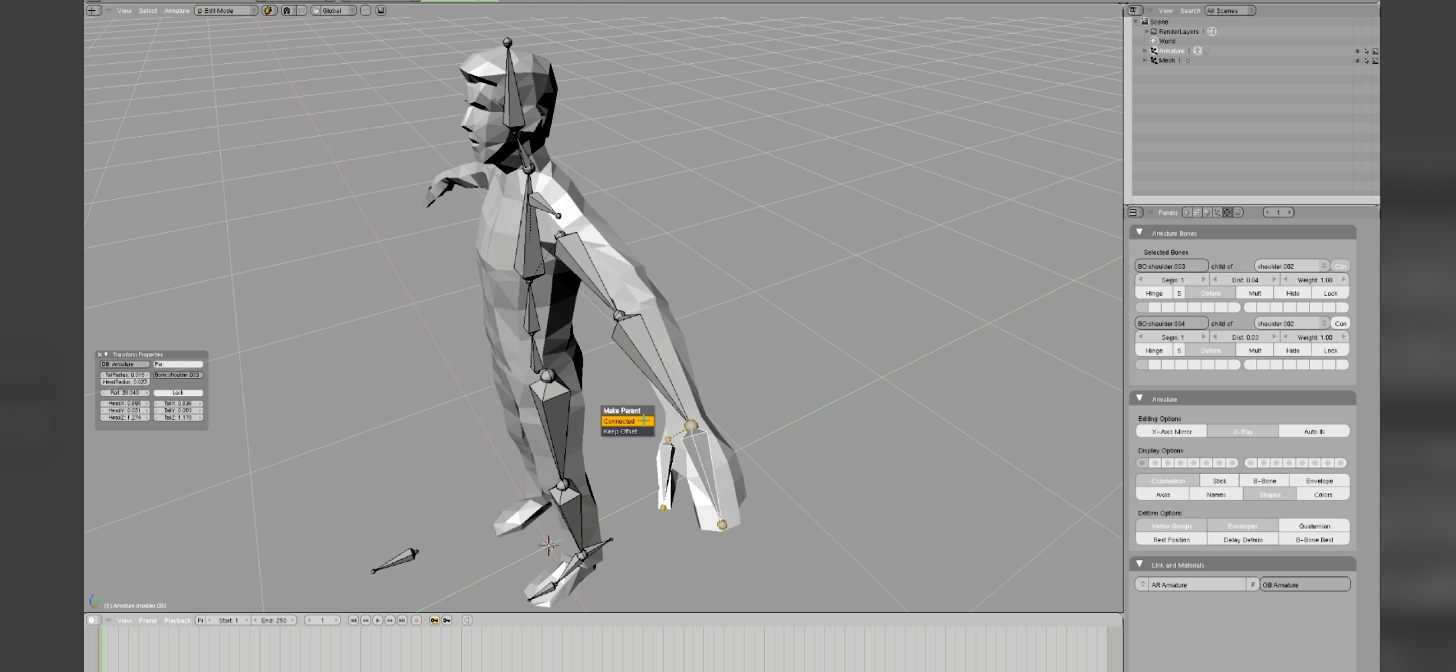Toggle X-Axis Mirror editing option
The width and height of the screenshot is (1456, 672).
tap(1171, 431)
